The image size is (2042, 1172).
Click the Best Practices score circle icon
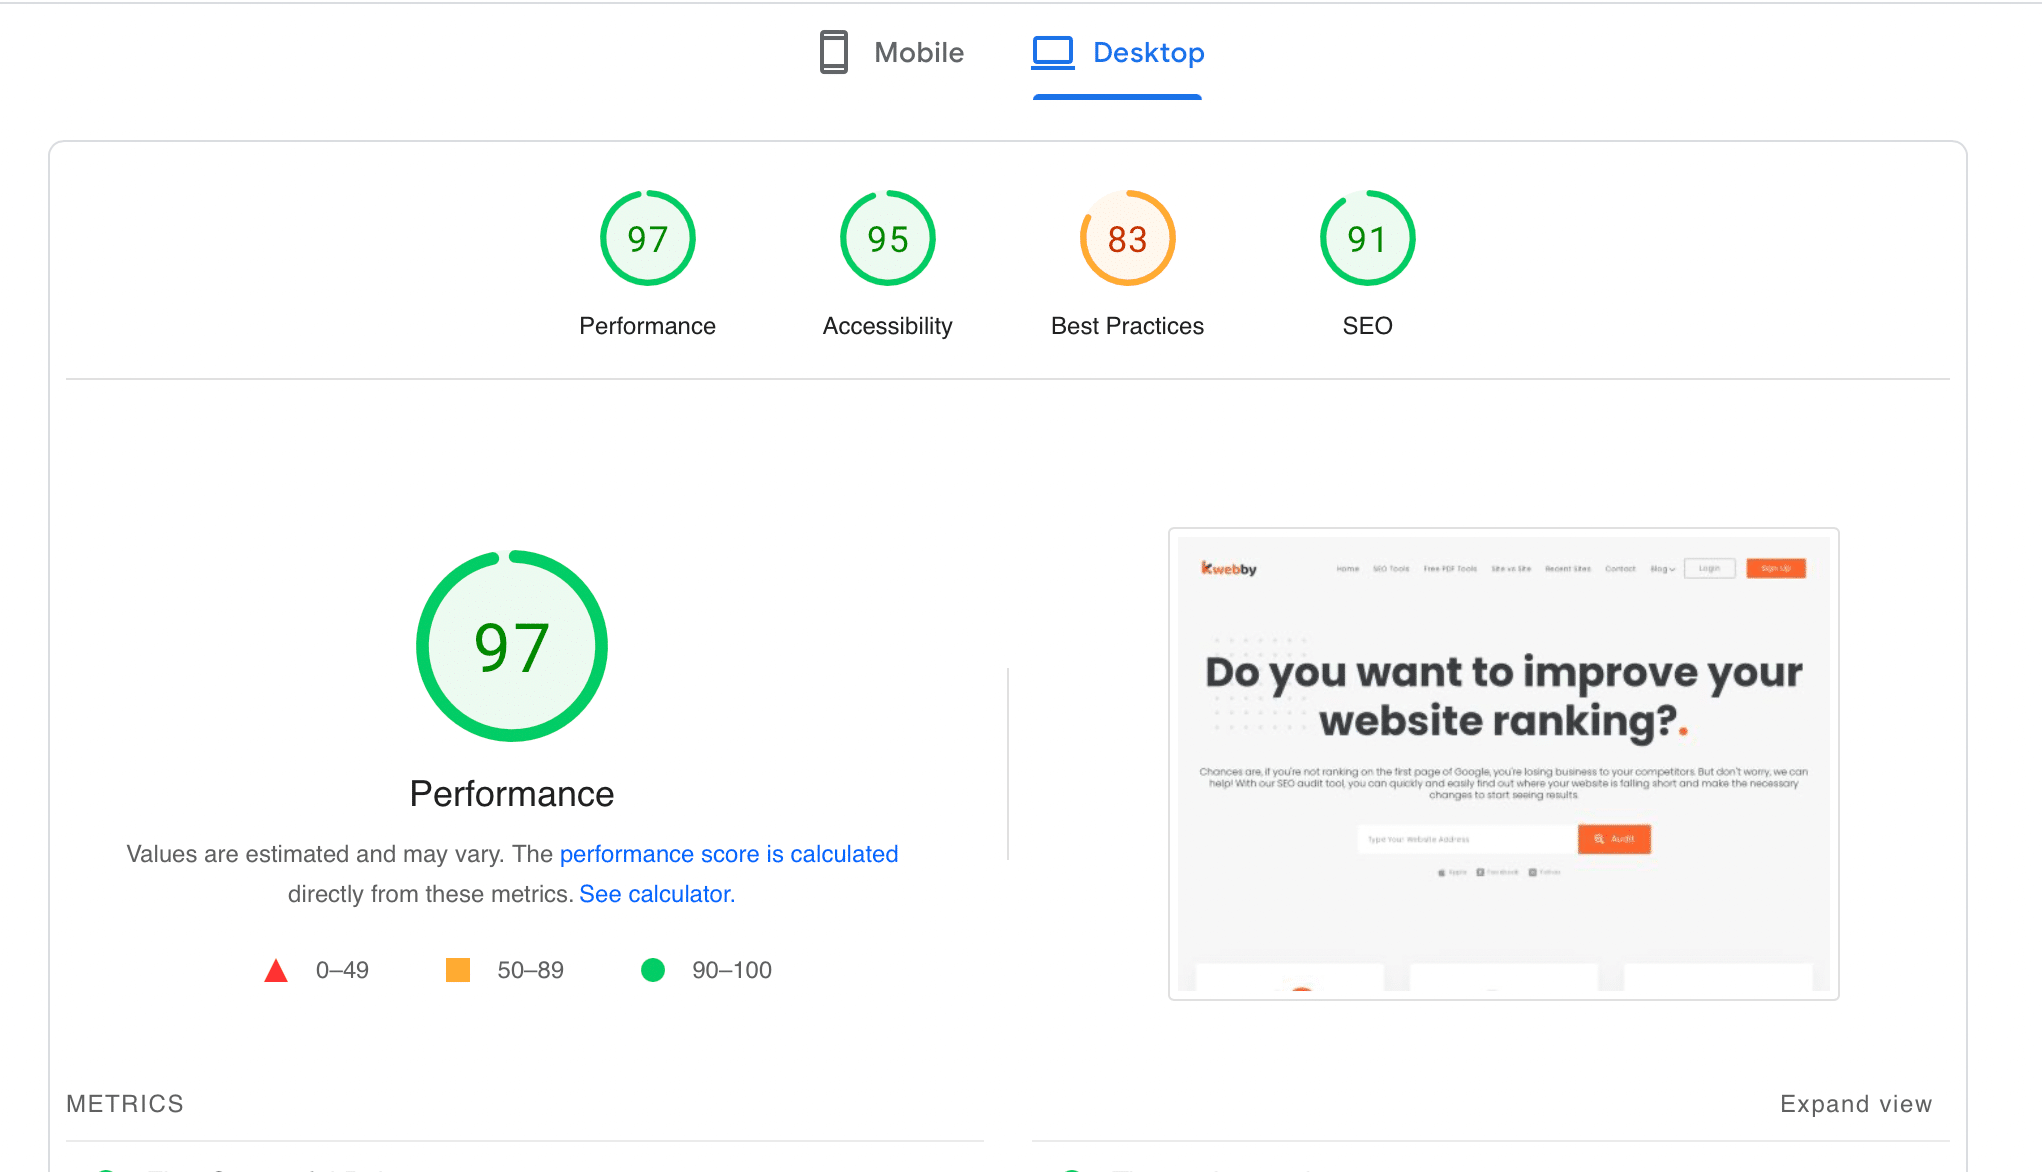coord(1128,240)
